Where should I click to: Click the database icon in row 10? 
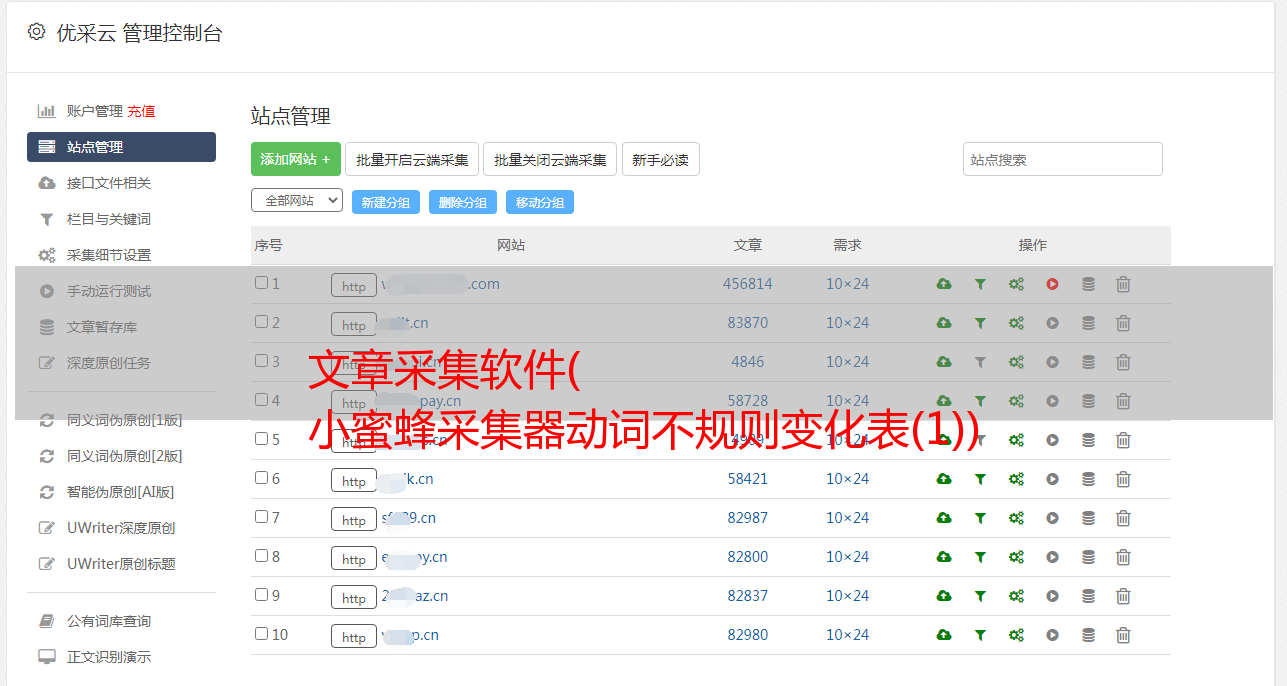tap(1088, 635)
